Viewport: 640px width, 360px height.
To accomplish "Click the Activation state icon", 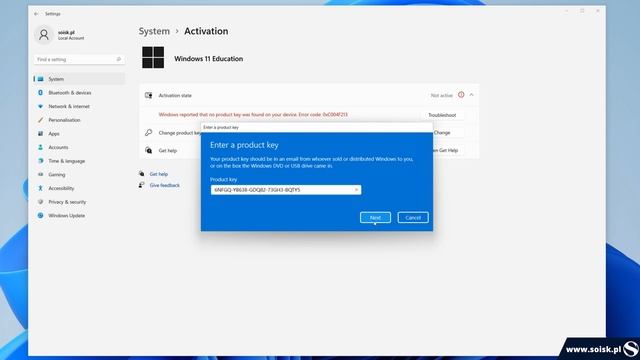I will [149, 95].
